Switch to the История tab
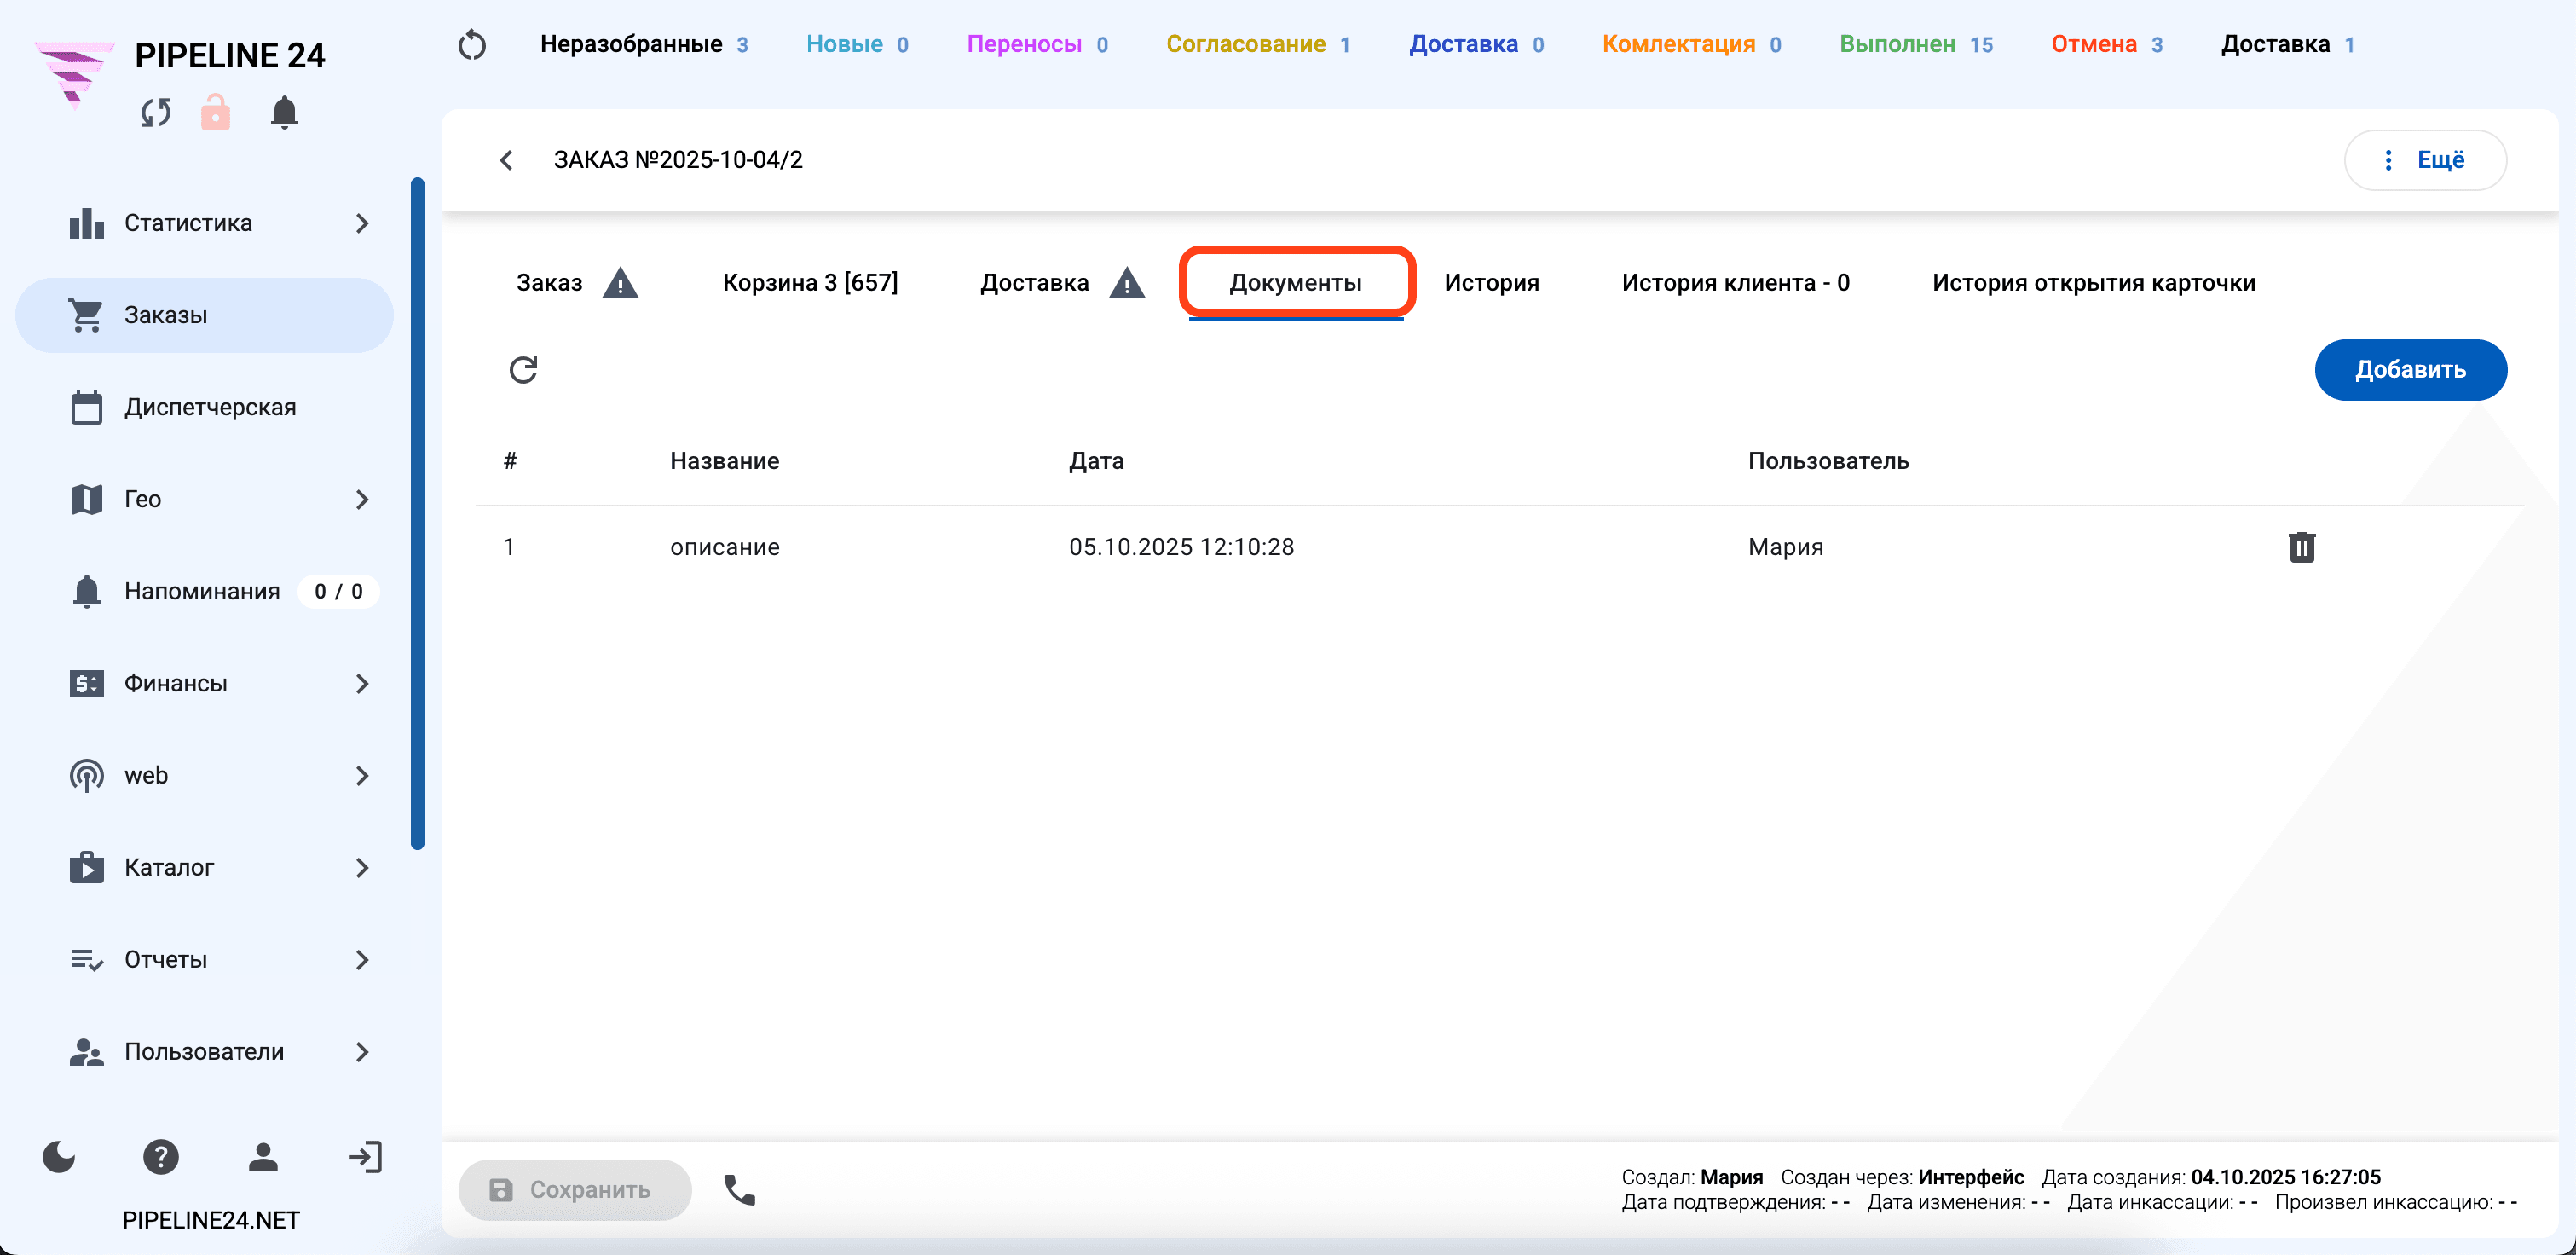This screenshot has width=2576, height=1255. [x=1491, y=283]
